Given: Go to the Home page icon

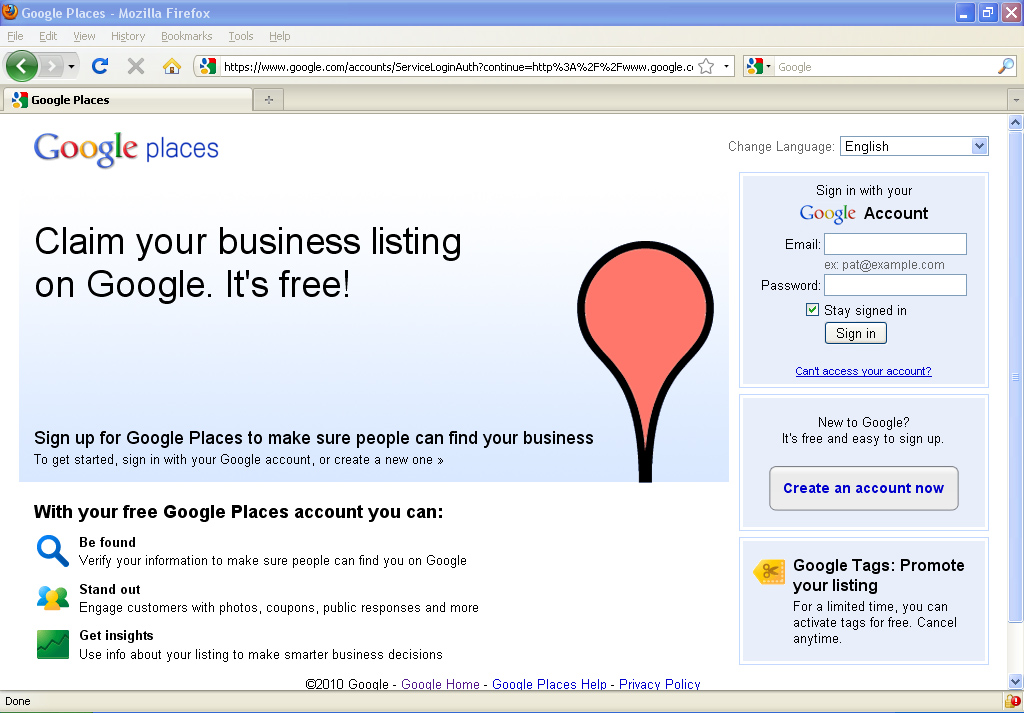Looking at the screenshot, I should (172, 66).
